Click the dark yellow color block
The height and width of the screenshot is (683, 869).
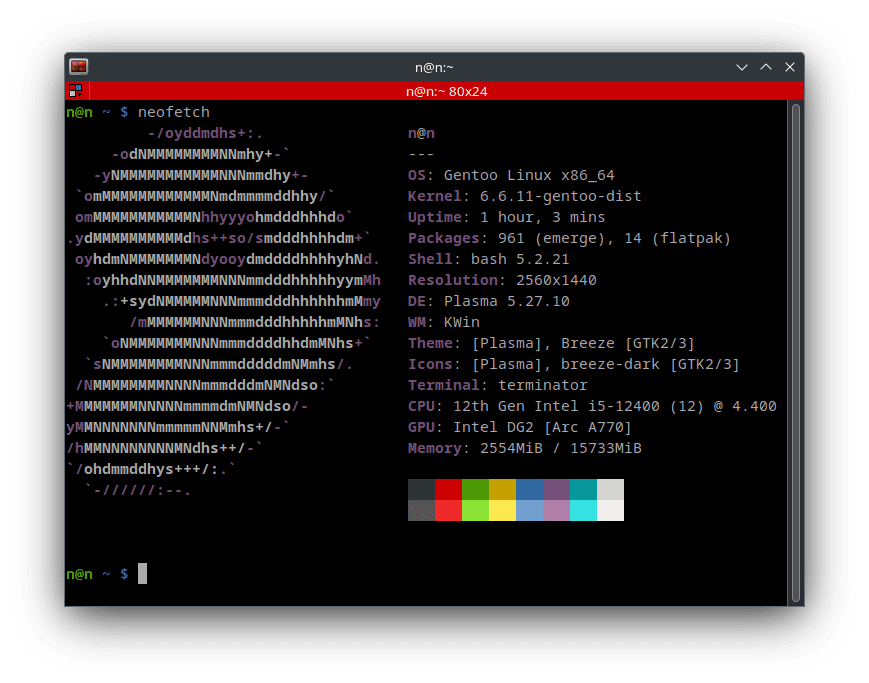click(503, 490)
